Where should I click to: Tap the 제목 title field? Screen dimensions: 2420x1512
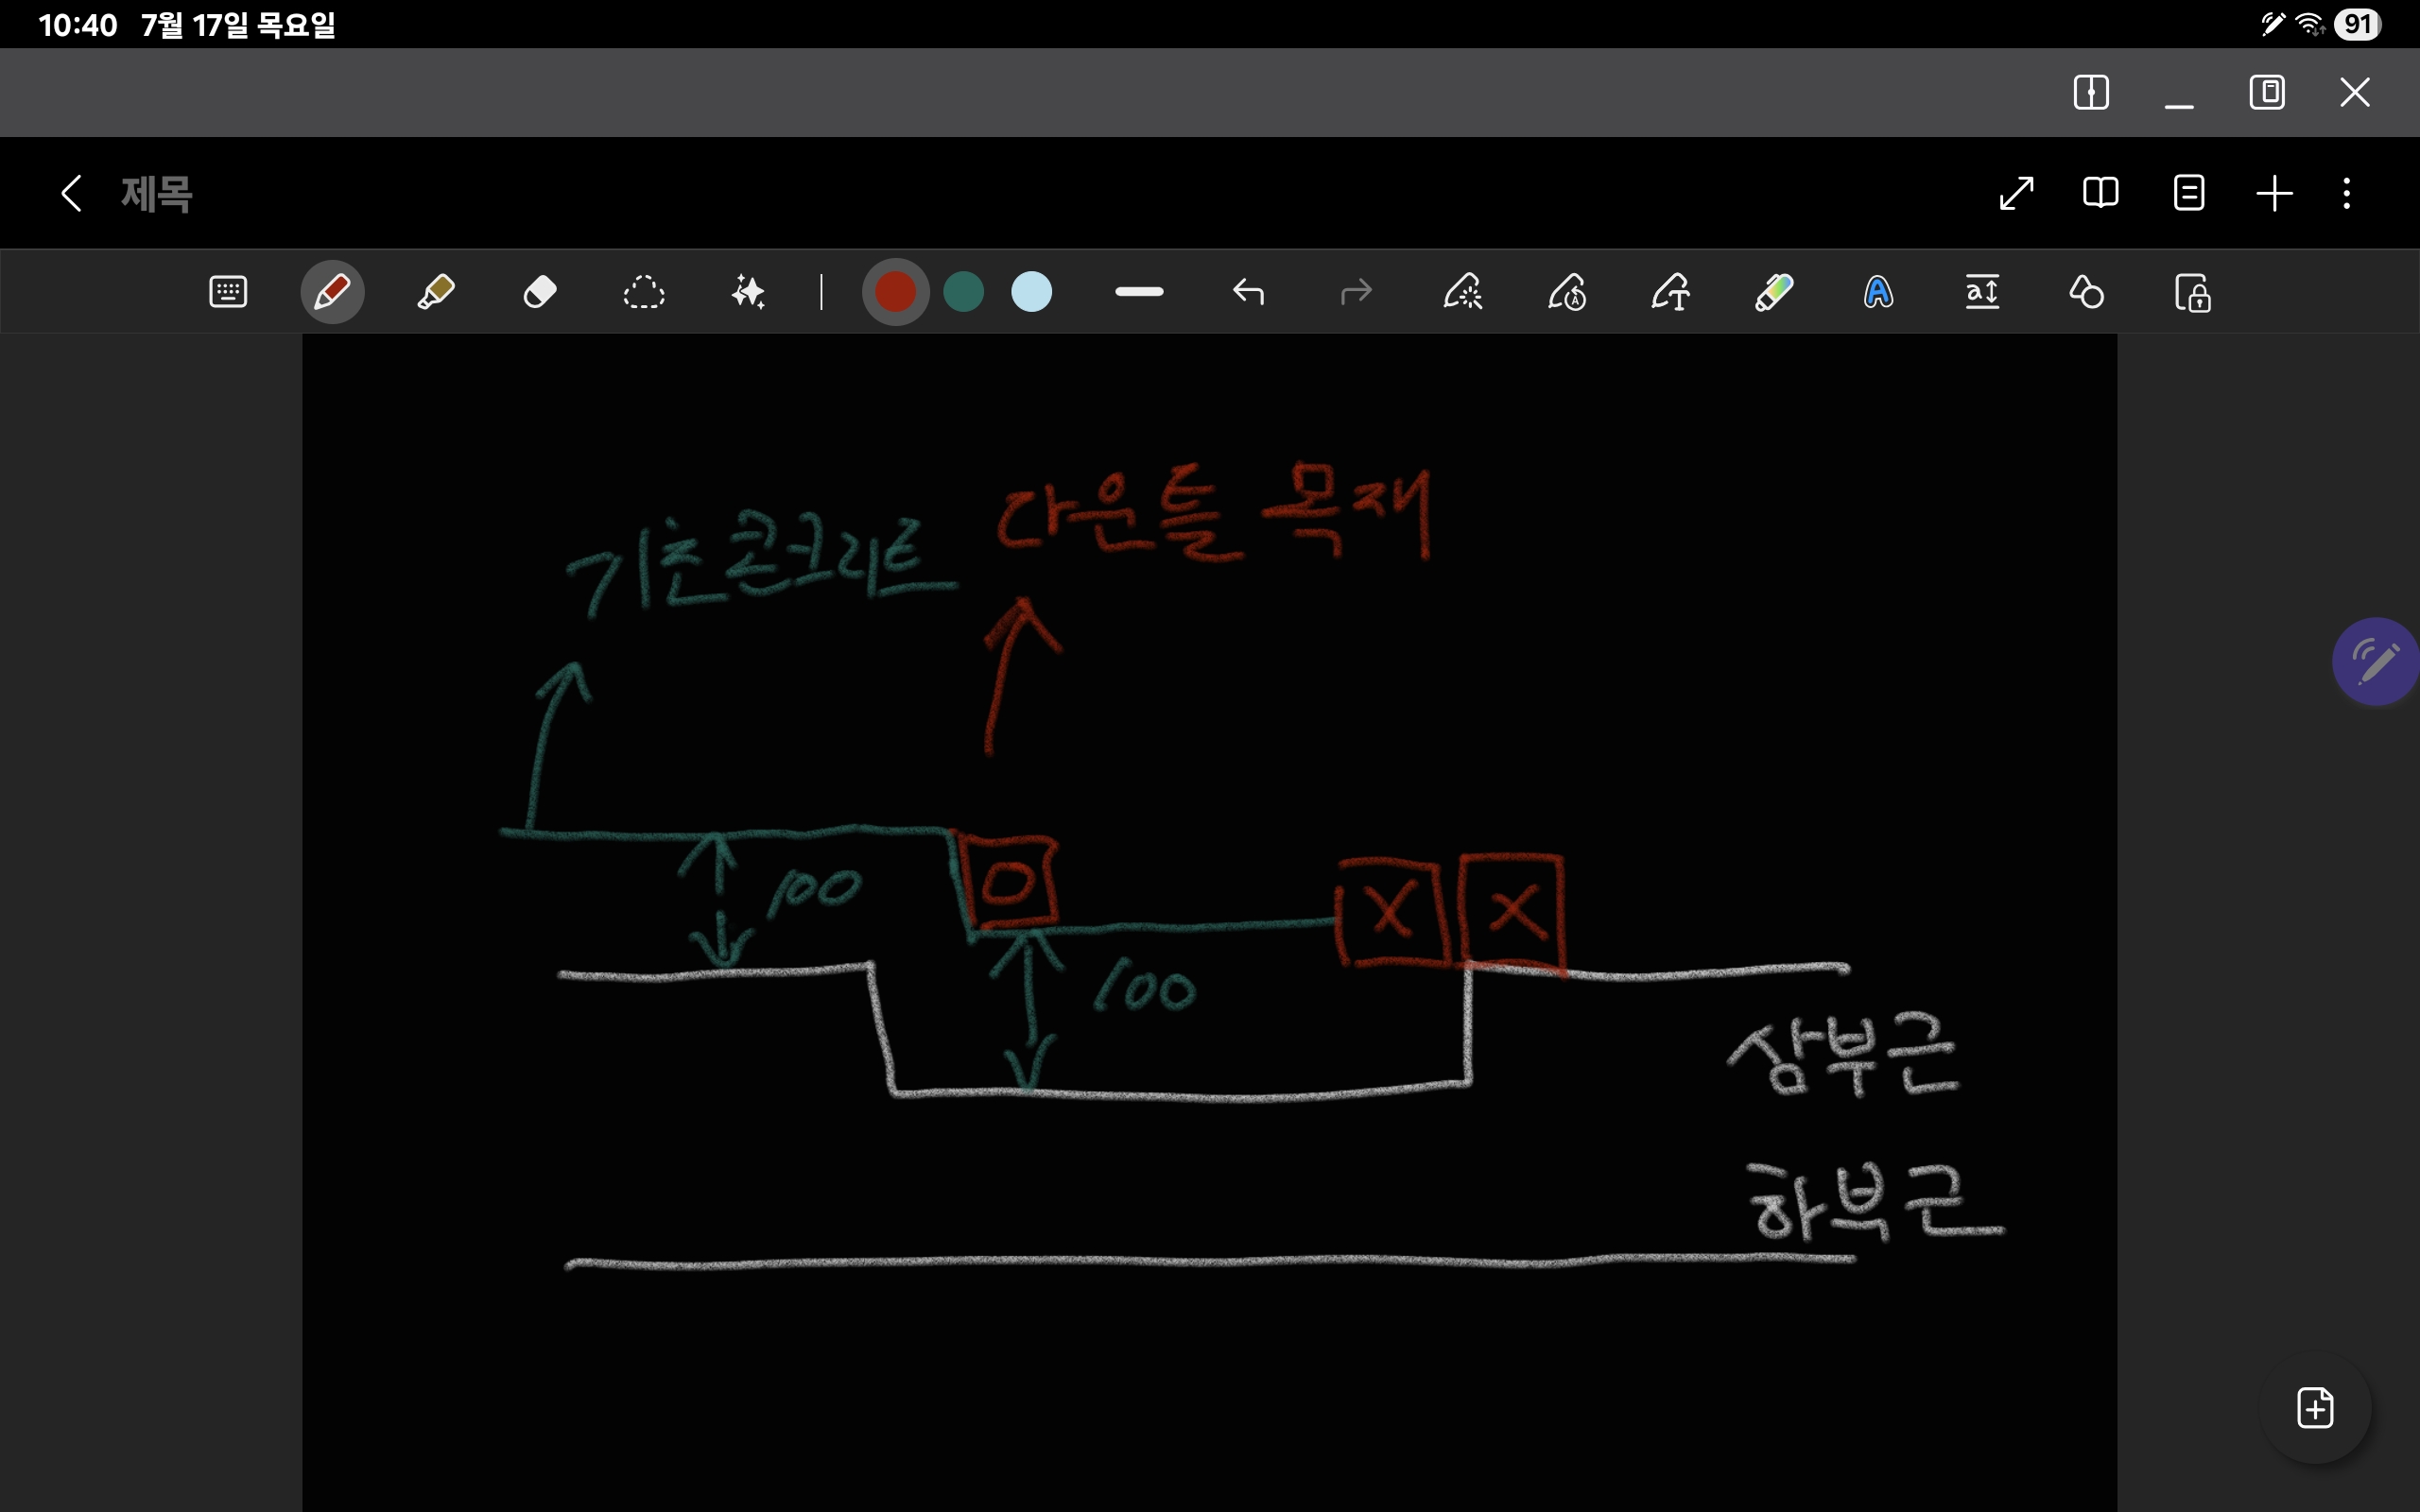pyautogui.click(x=157, y=192)
